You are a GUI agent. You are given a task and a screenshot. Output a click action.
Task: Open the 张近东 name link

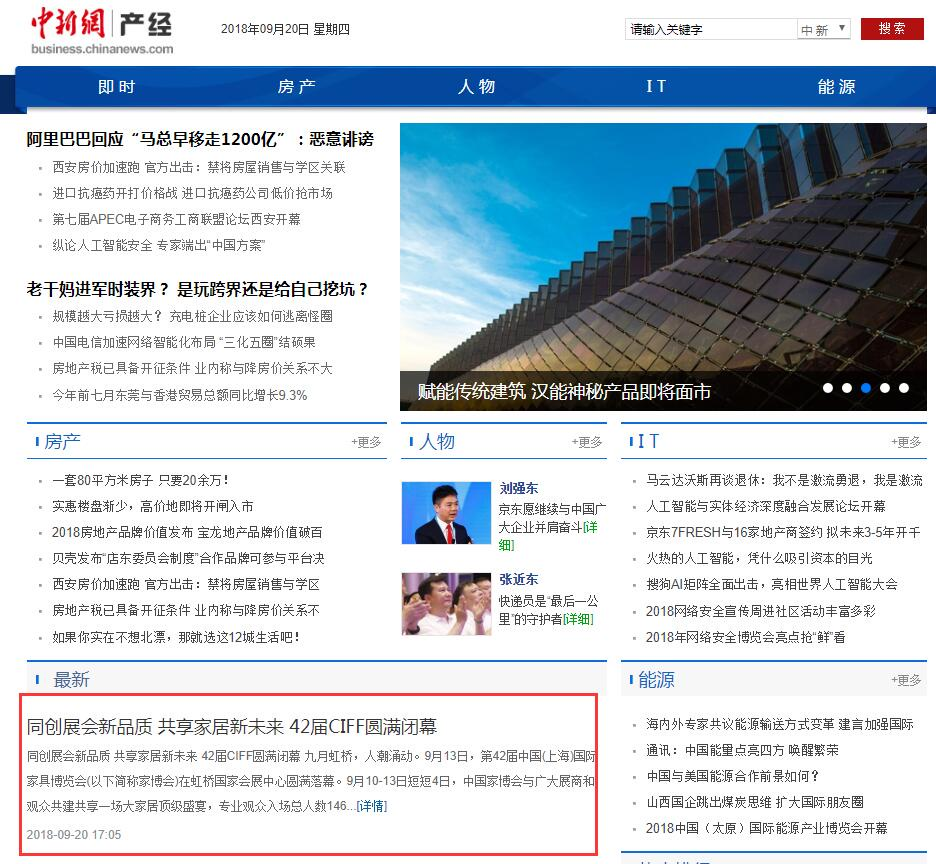(519, 579)
